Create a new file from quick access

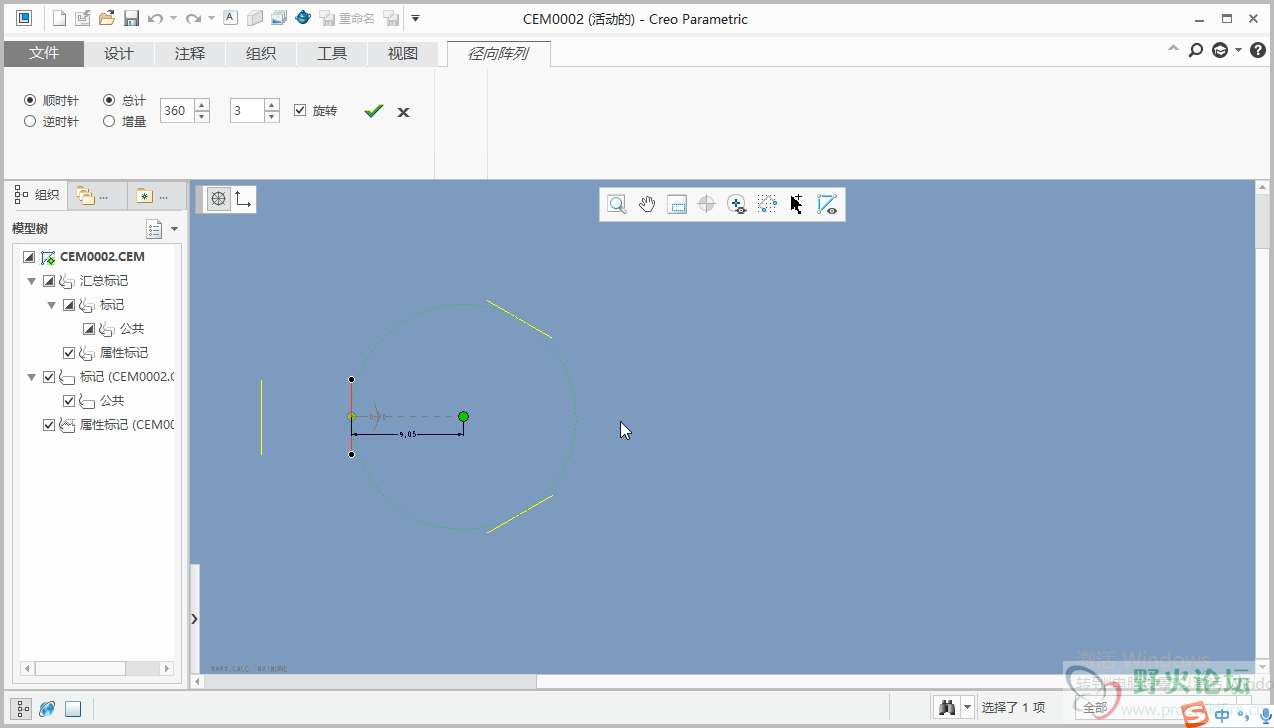(x=59, y=18)
